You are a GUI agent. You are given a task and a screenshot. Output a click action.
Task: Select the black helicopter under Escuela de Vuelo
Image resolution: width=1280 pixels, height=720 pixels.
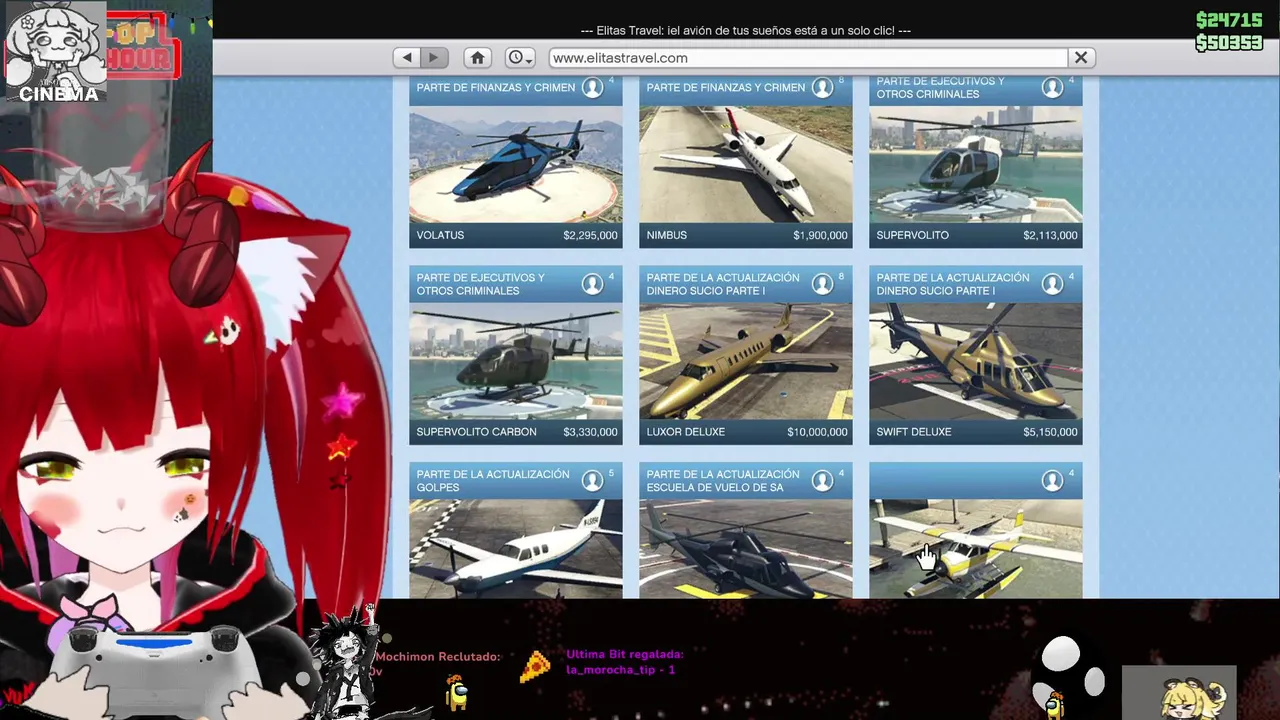coord(746,549)
